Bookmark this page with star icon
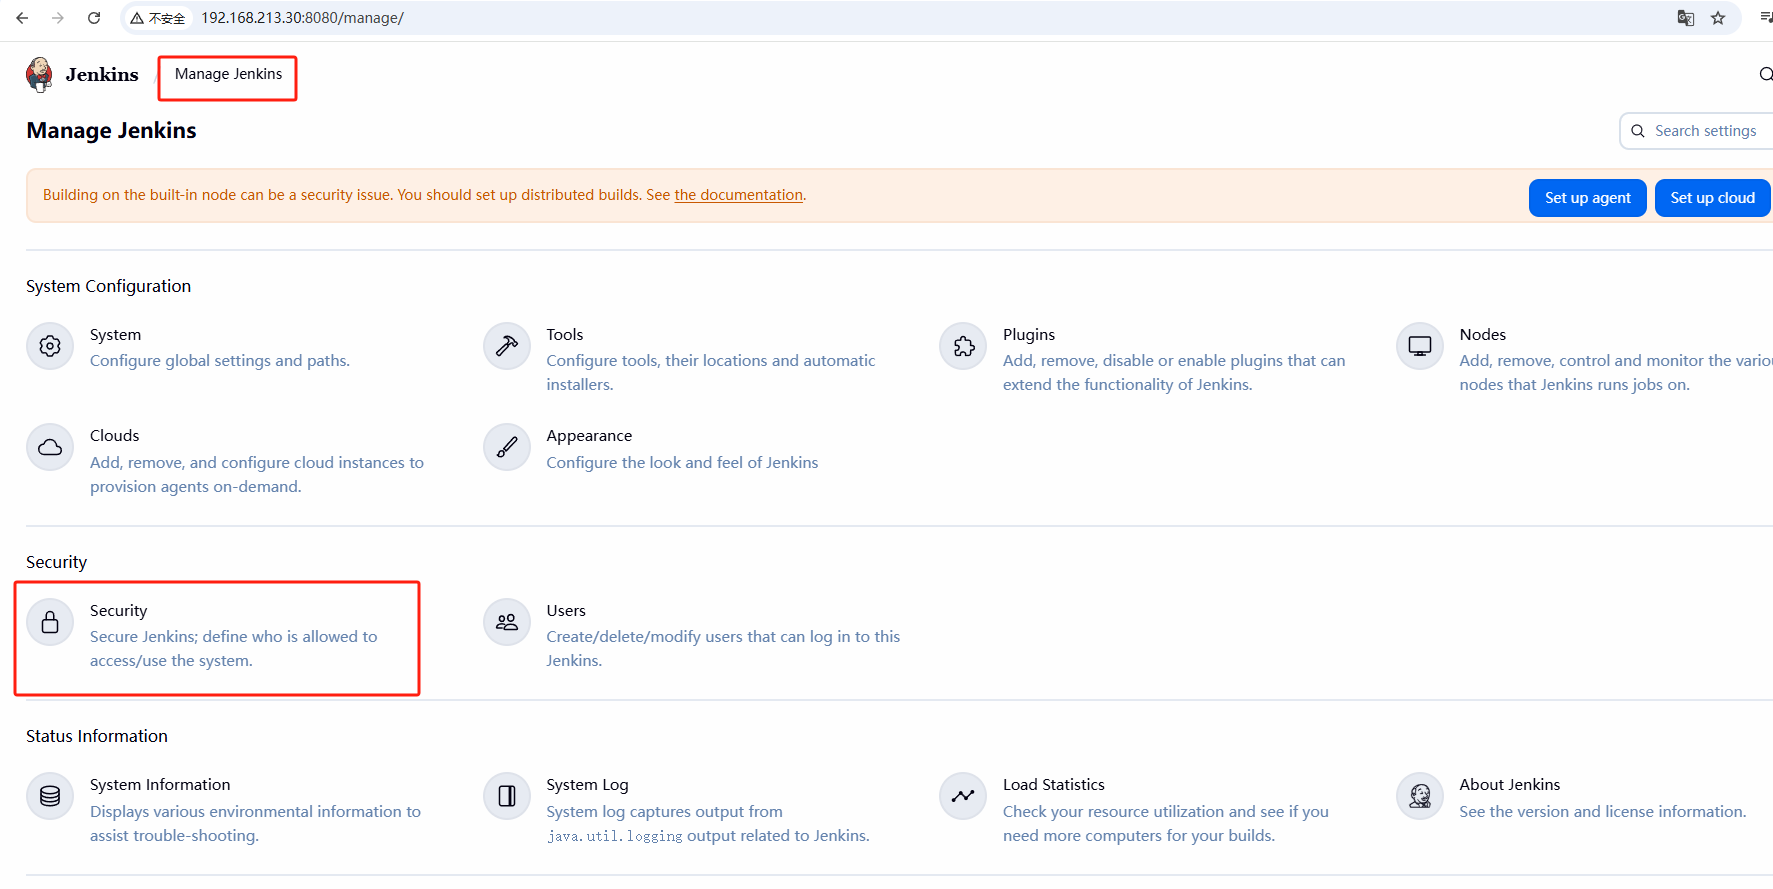Image resolution: width=1773 pixels, height=889 pixels. [x=1718, y=18]
